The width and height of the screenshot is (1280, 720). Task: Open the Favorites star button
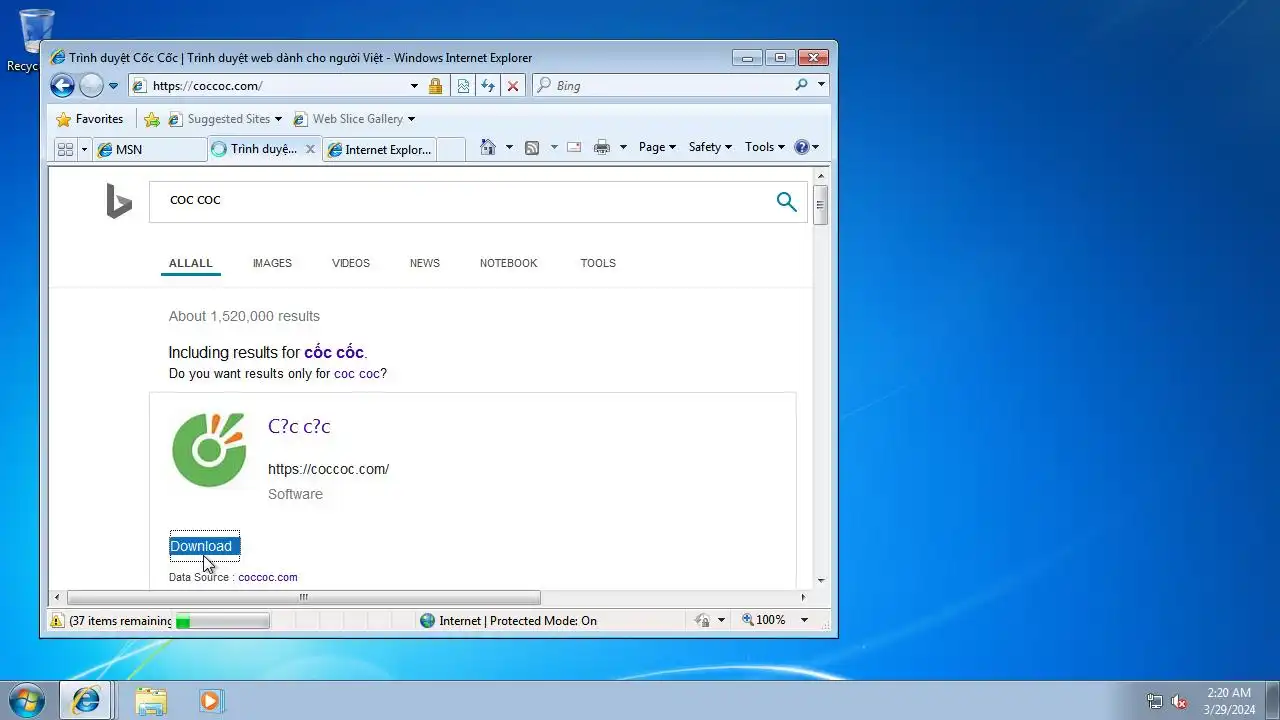tap(89, 119)
